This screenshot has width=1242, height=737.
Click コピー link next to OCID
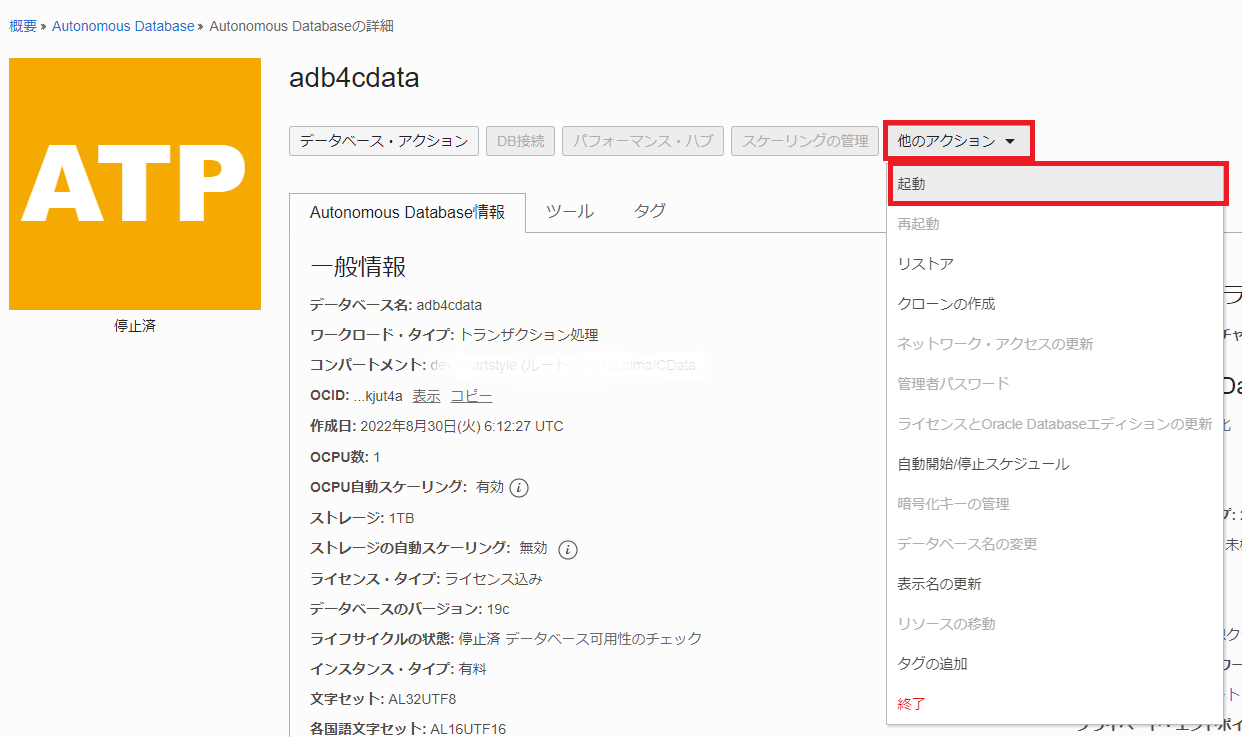tap(471, 396)
